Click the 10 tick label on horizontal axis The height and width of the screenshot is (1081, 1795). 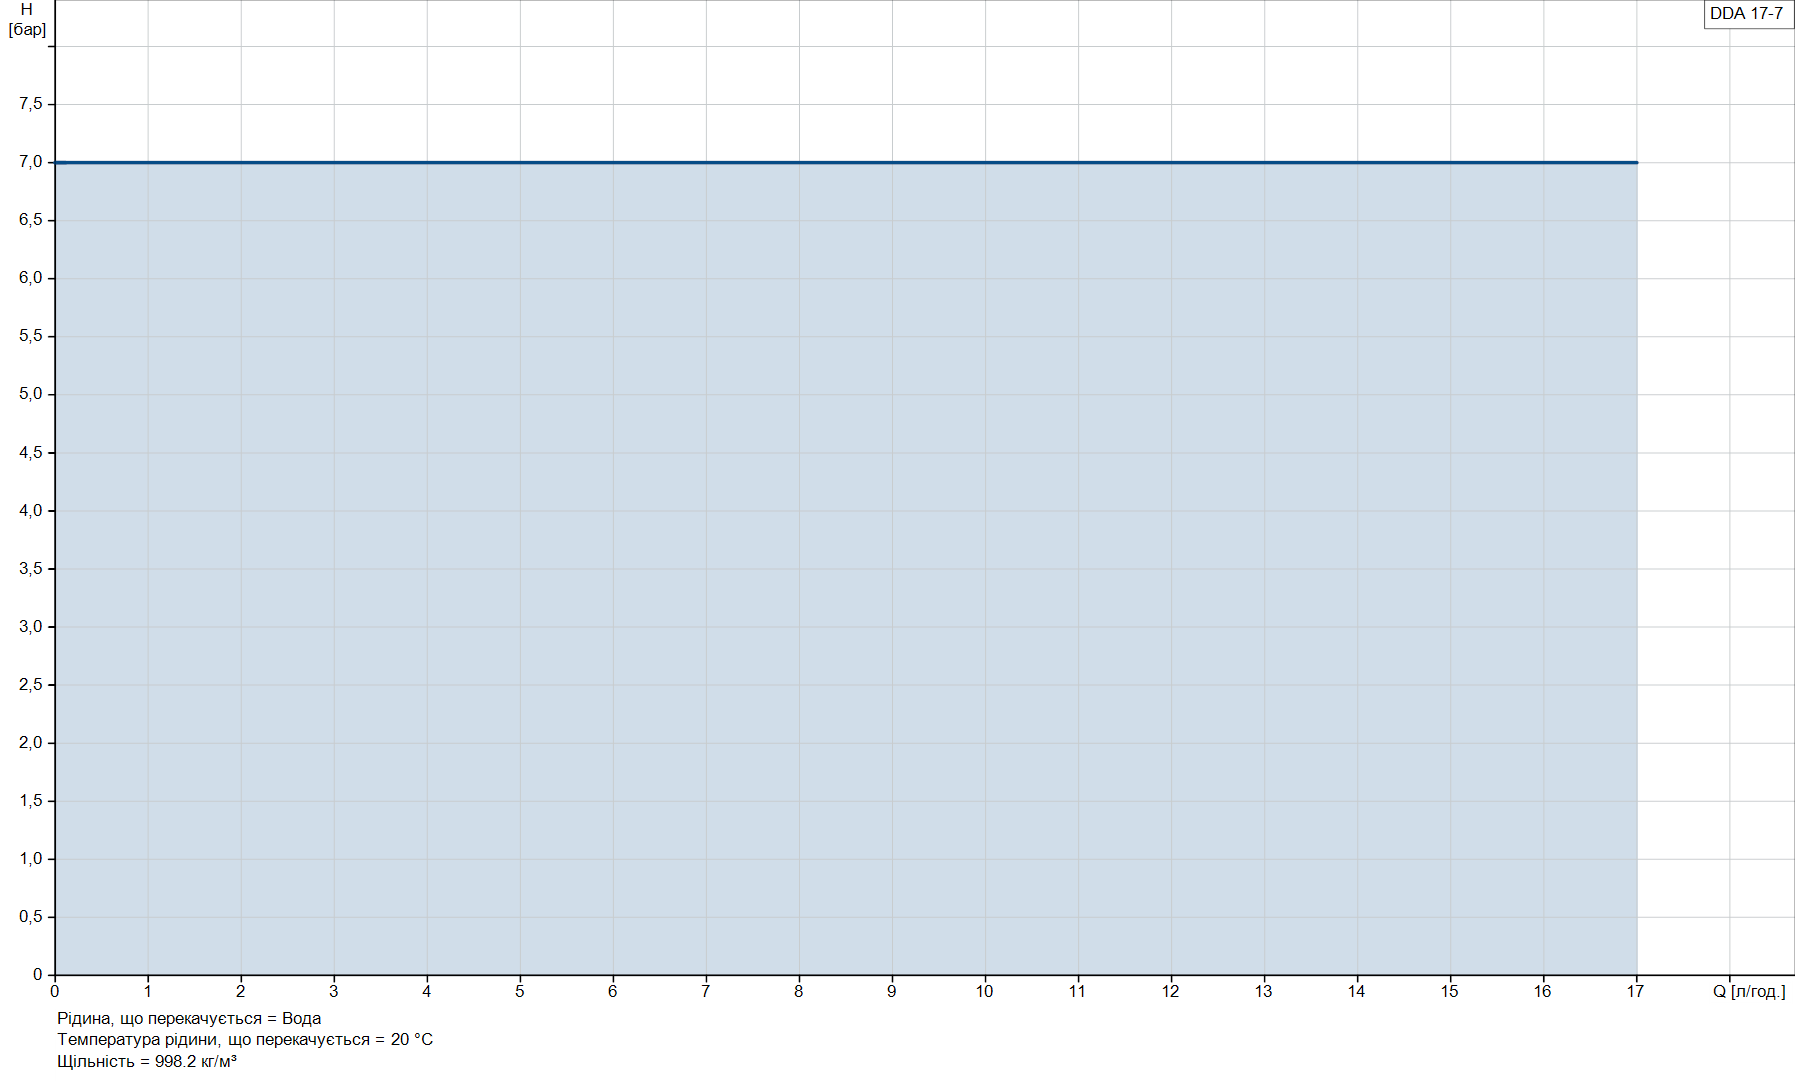[x=984, y=991]
